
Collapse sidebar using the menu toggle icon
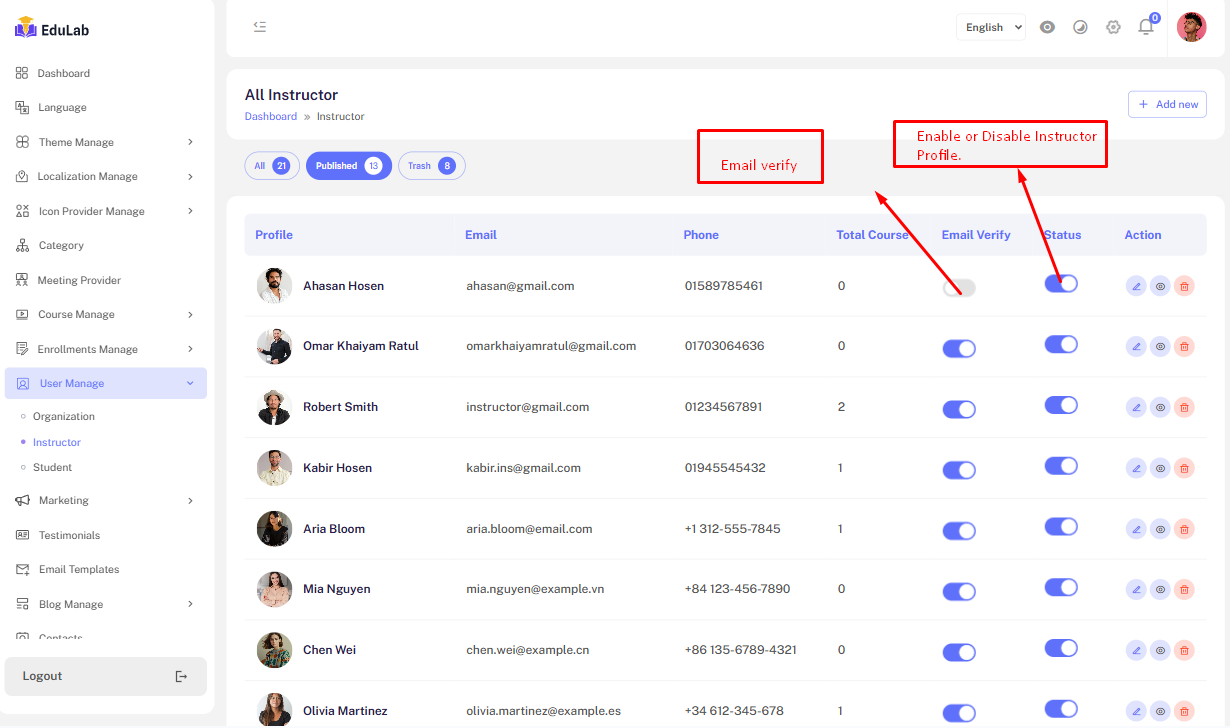(x=260, y=27)
